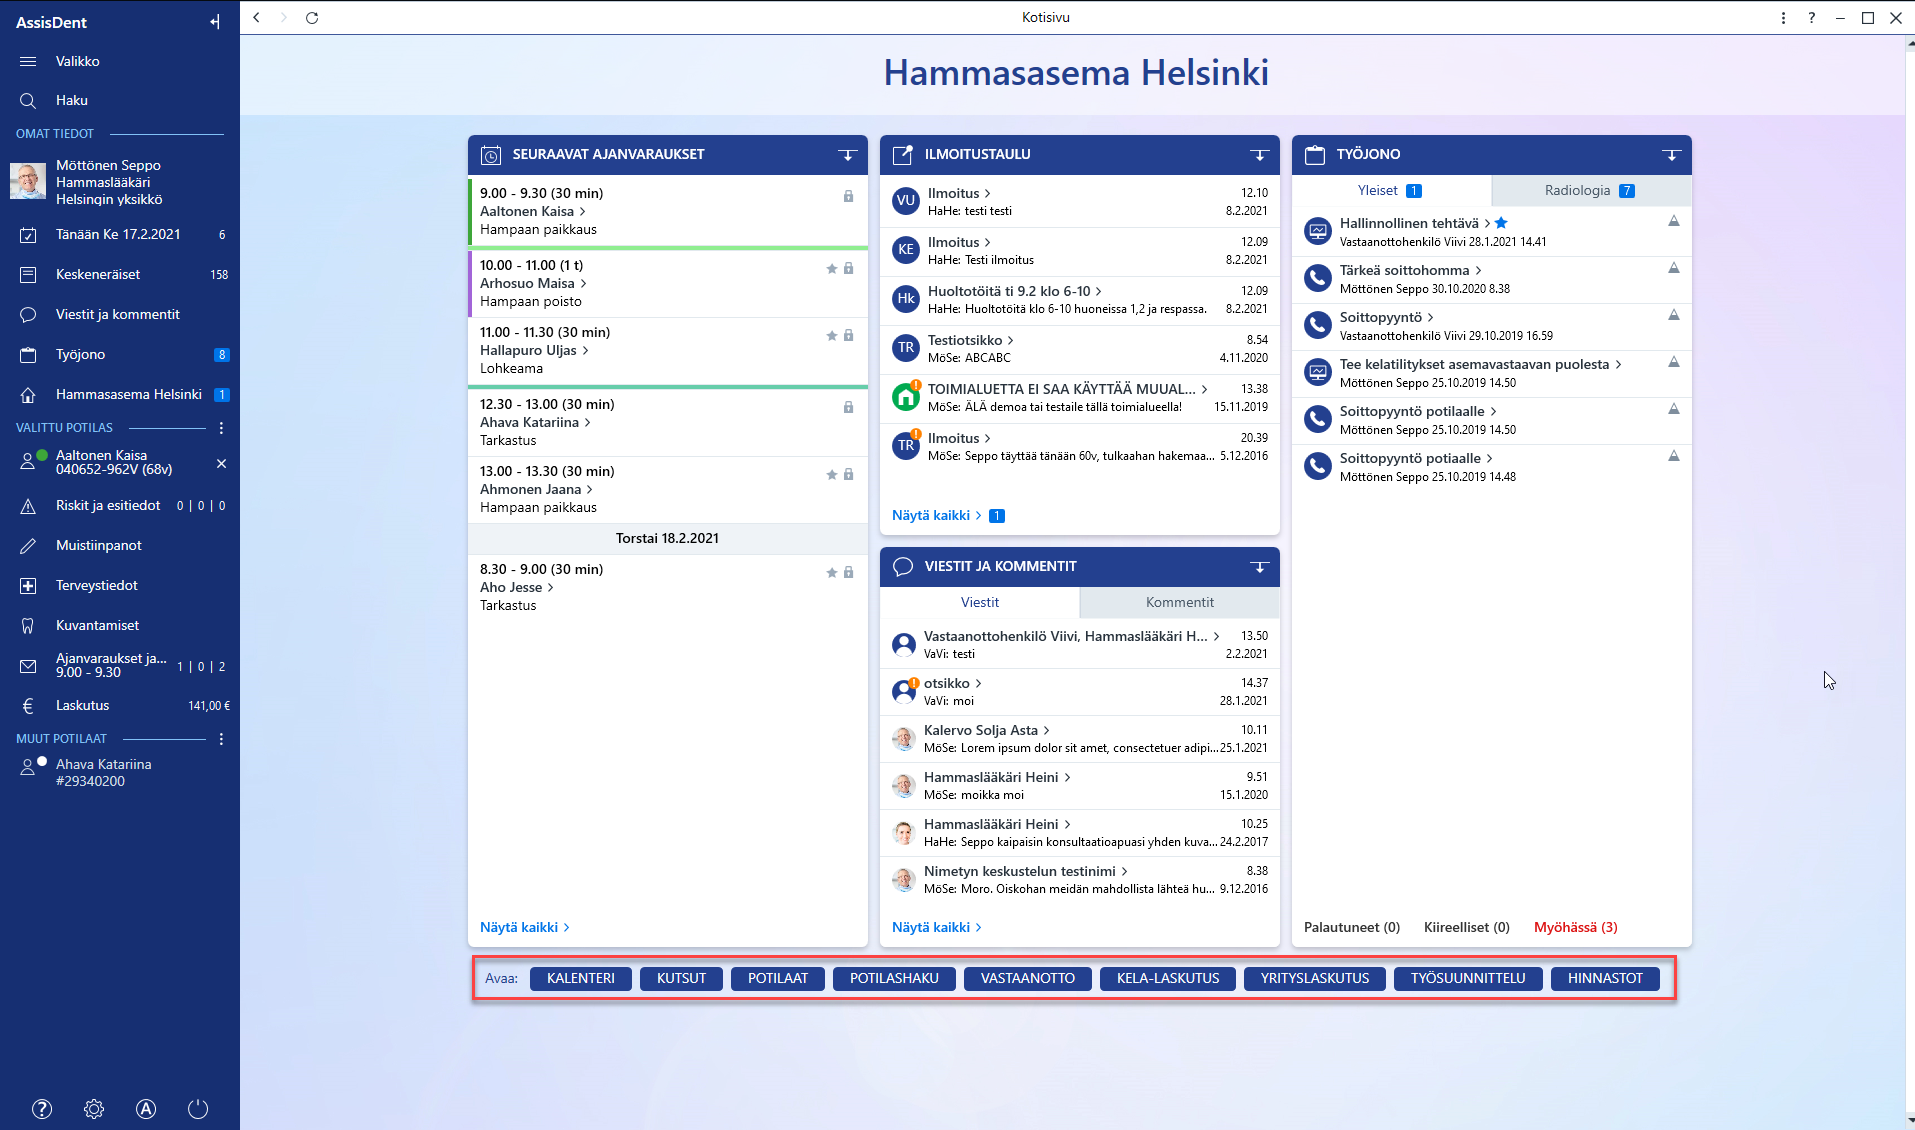Toggle lock on Aaltonen Kaisa appointment
Screen dimensions: 1915x1130
848,196
